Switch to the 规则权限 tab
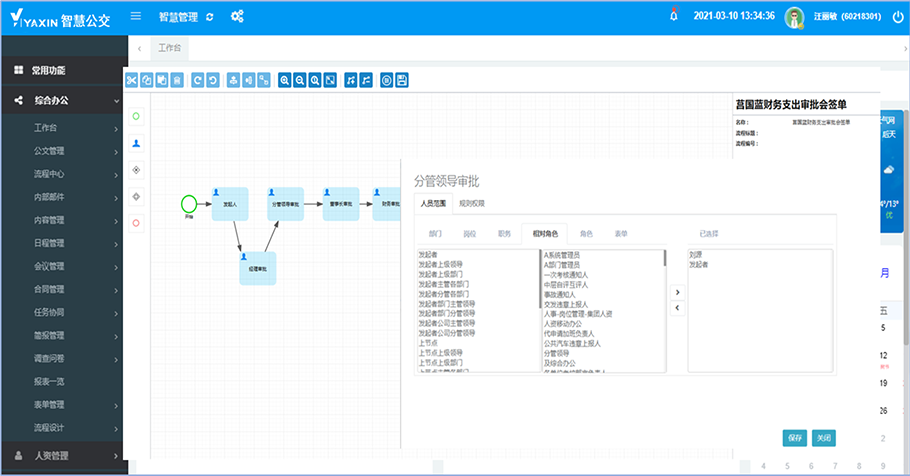This screenshot has height=476, width=910. [471, 204]
